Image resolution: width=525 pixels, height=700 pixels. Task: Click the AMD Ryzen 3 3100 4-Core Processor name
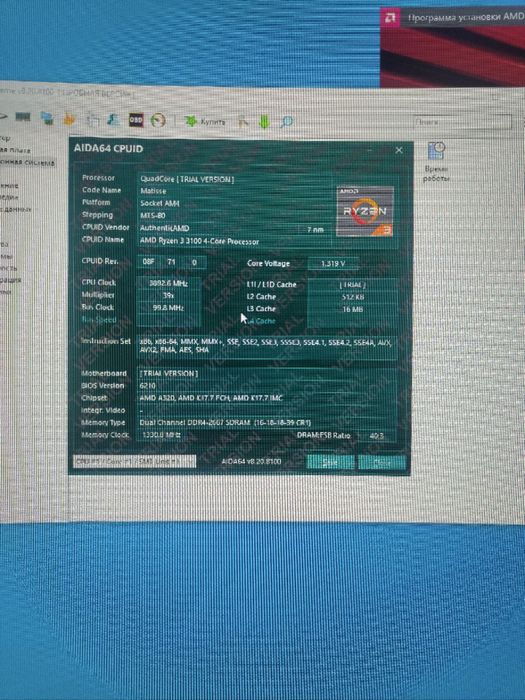[200, 241]
